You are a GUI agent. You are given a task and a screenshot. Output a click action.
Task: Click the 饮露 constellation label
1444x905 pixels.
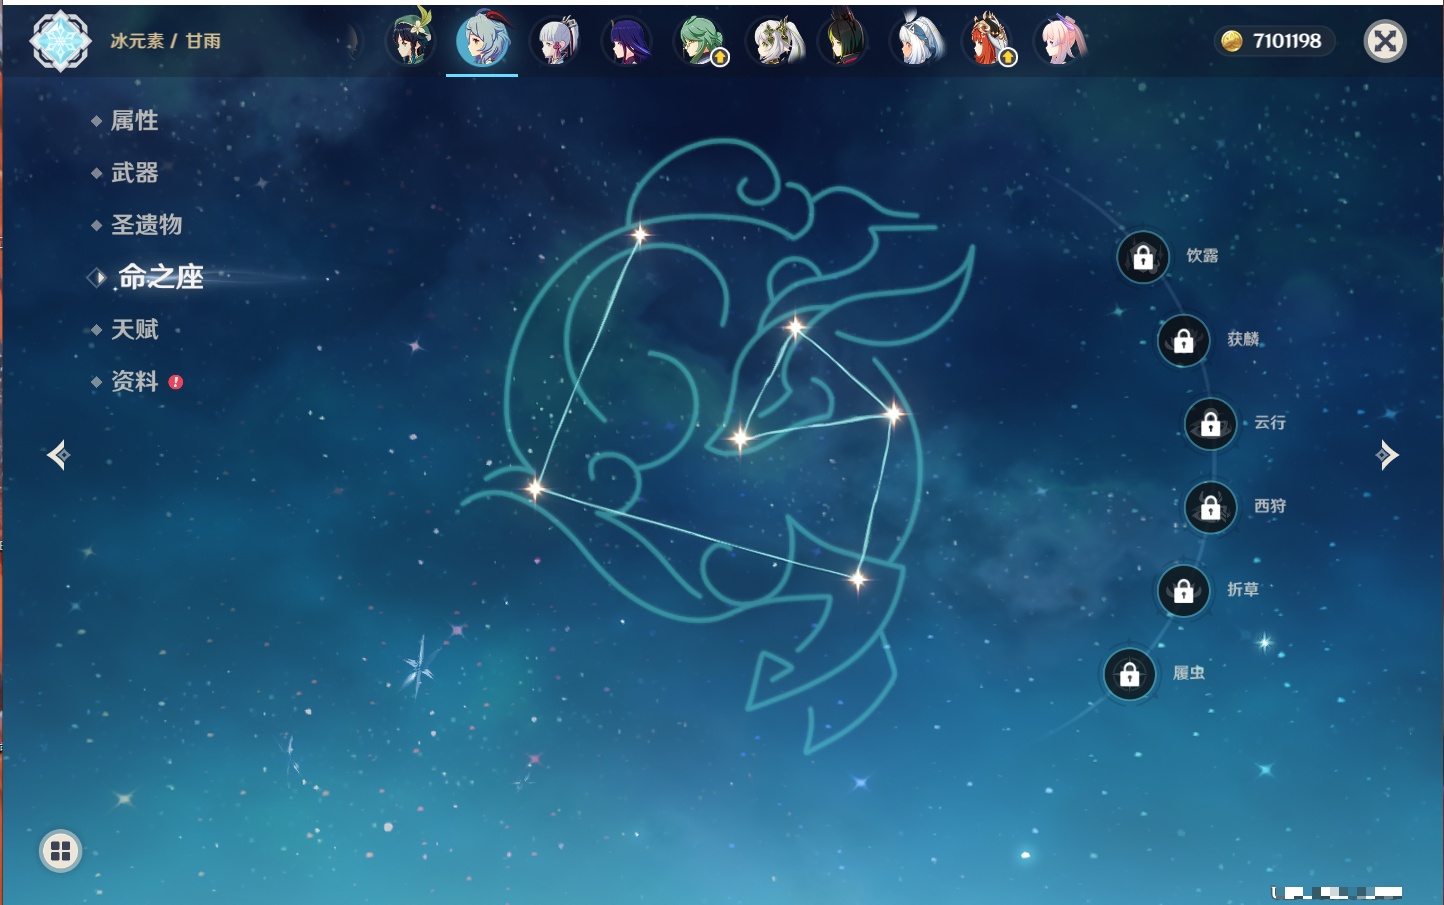(1202, 256)
